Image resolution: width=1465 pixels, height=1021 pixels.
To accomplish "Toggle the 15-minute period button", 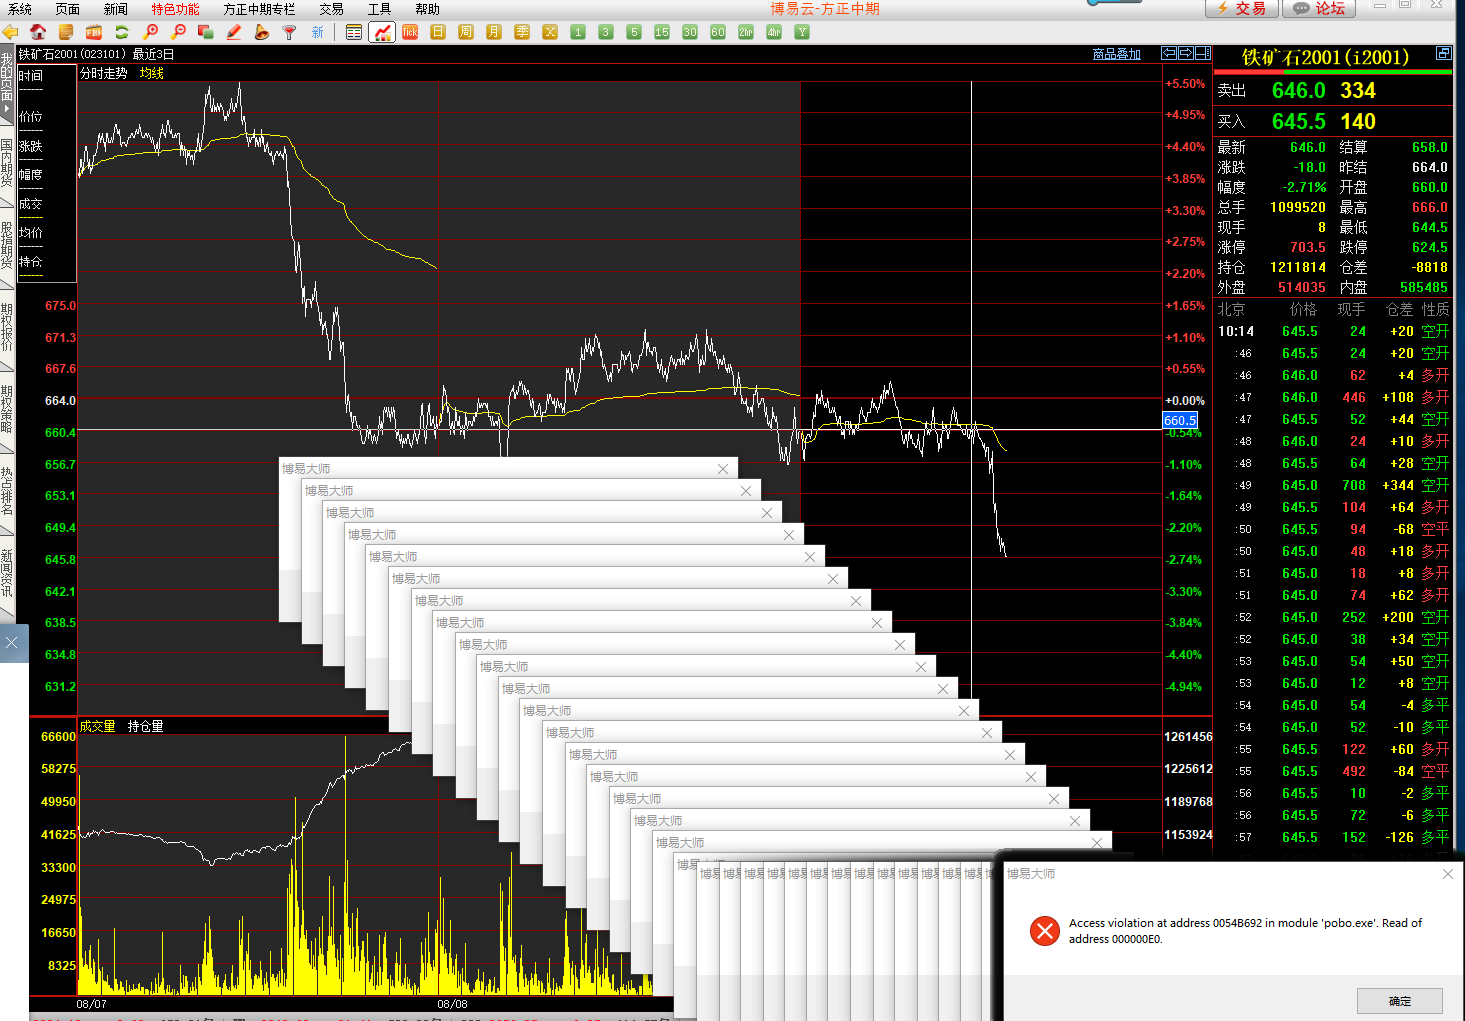I will (662, 32).
